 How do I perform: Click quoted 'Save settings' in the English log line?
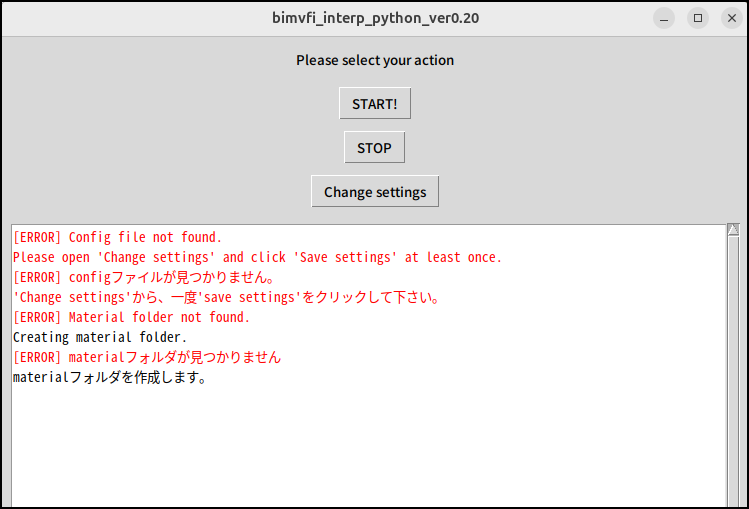tap(345, 257)
